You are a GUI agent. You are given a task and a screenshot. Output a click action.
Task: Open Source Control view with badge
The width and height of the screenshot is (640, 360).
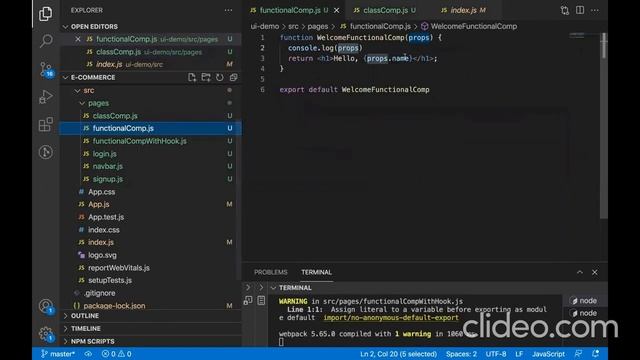click(x=46, y=69)
